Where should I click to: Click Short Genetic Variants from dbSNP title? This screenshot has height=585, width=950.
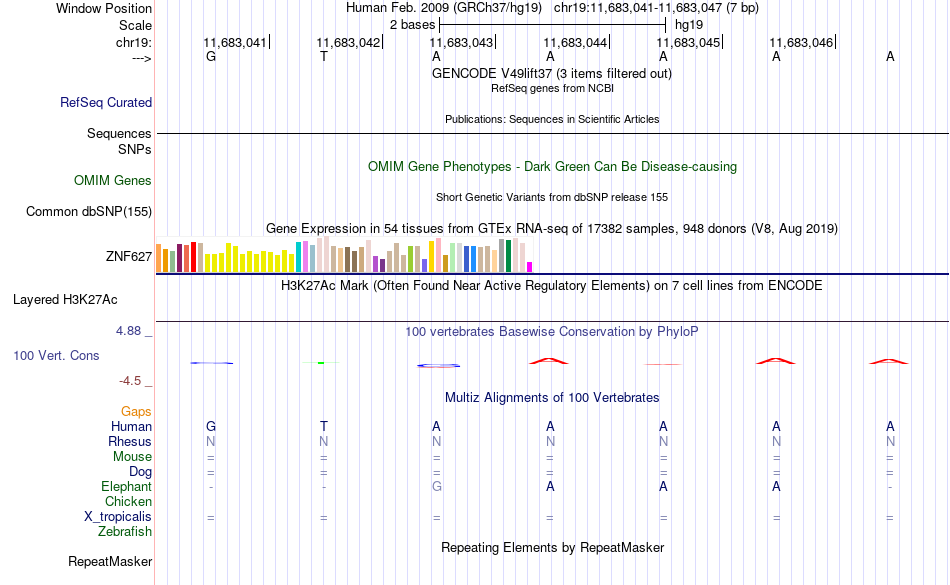coord(552,197)
